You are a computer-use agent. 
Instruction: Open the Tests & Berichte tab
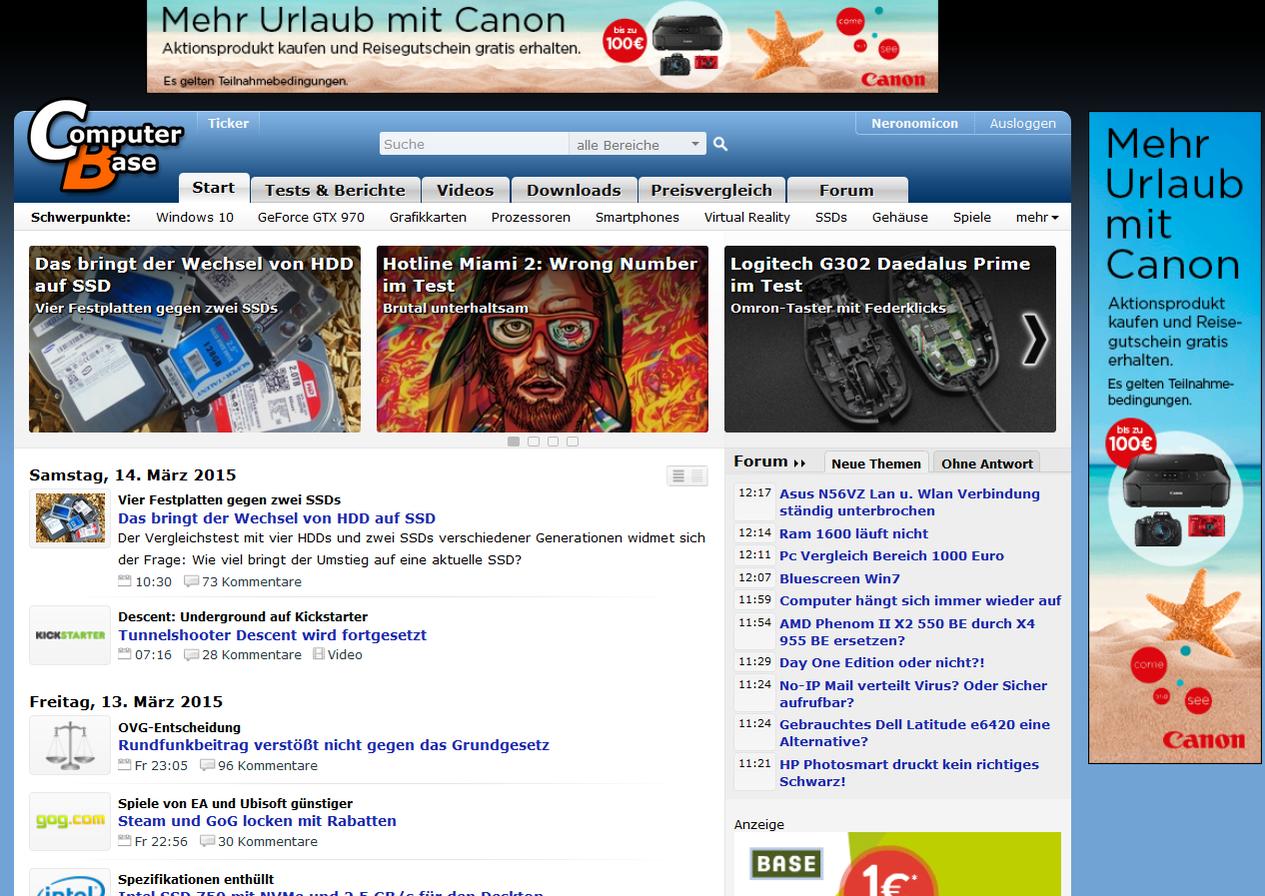pos(335,190)
